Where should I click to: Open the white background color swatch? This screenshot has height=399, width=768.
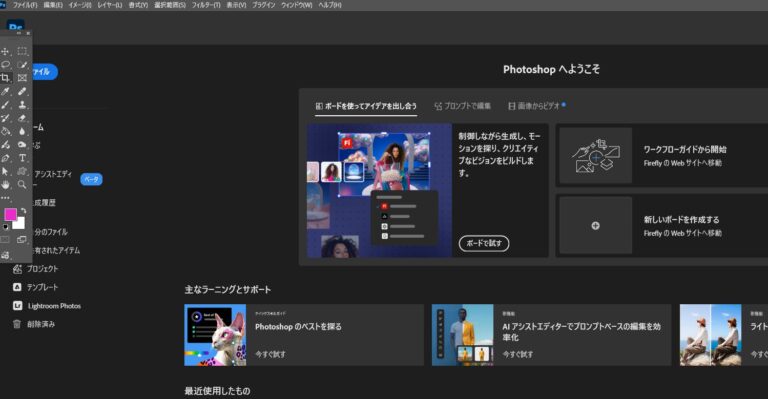pos(20,224)
